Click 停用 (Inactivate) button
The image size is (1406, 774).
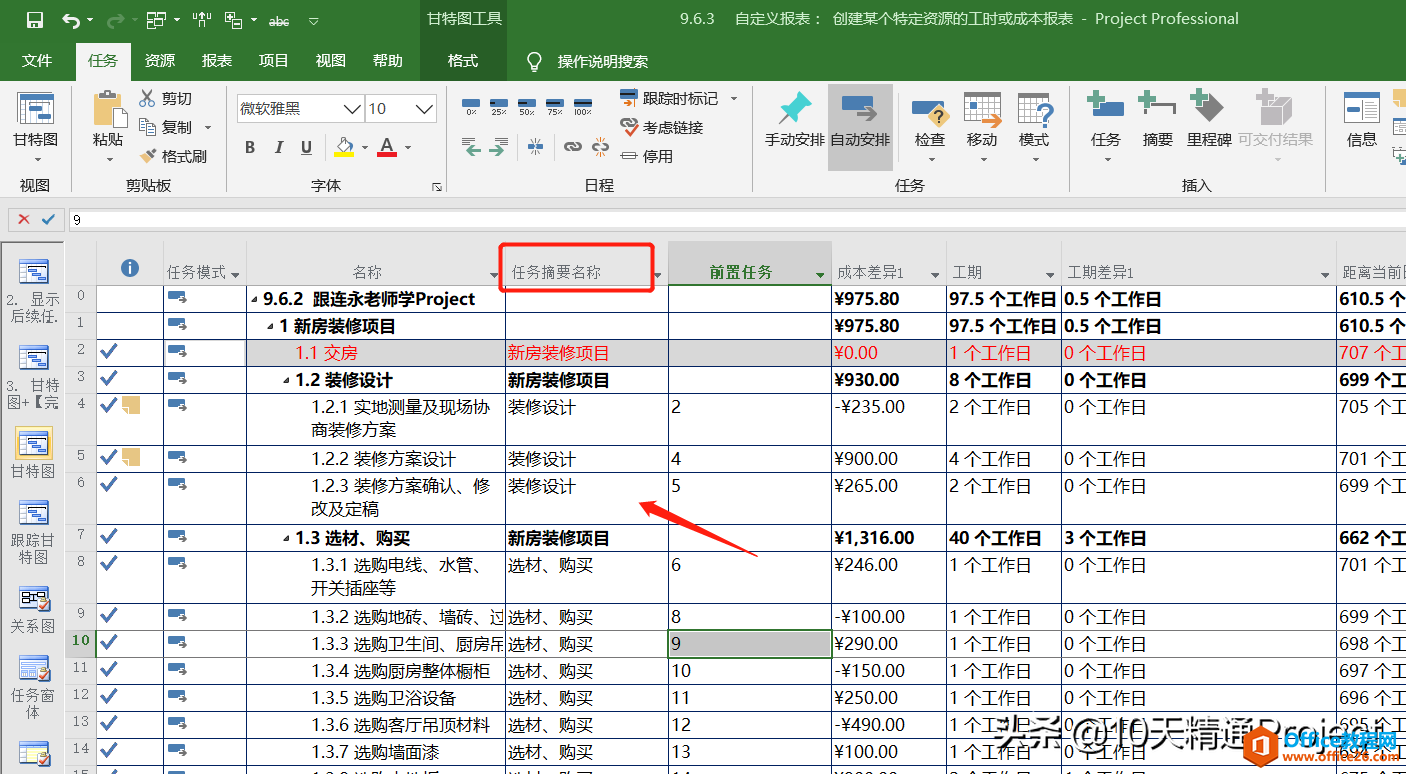(x=646, y=156)
